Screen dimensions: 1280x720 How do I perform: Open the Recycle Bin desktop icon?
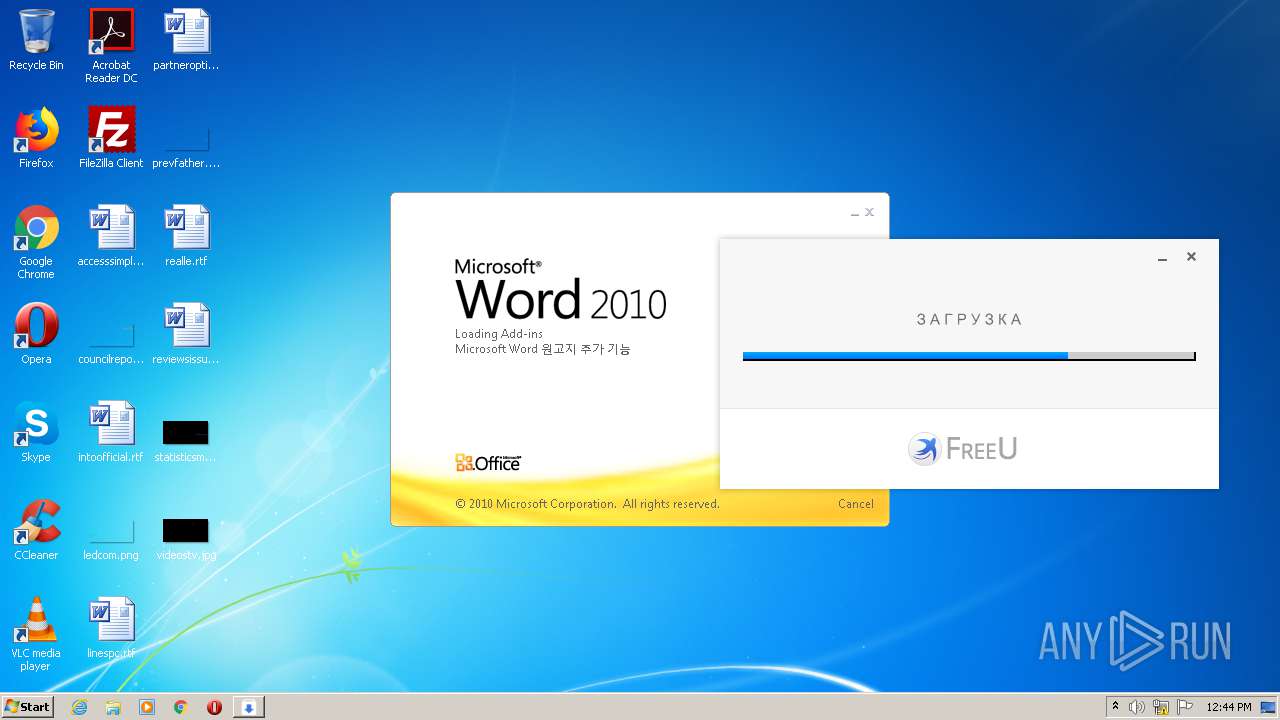(x=36, y=40)
